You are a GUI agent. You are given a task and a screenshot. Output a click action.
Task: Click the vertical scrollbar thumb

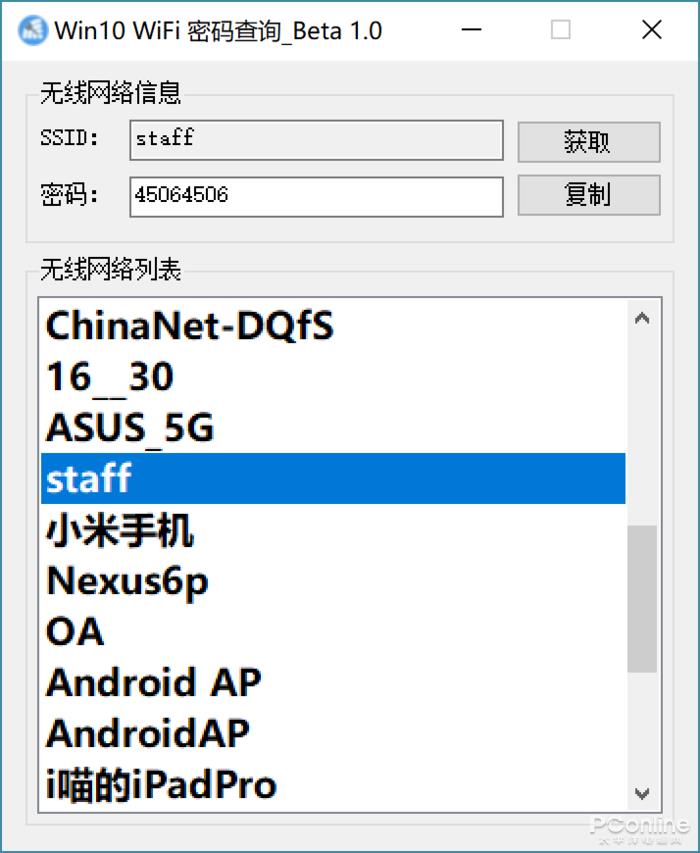tap(642, 598)
